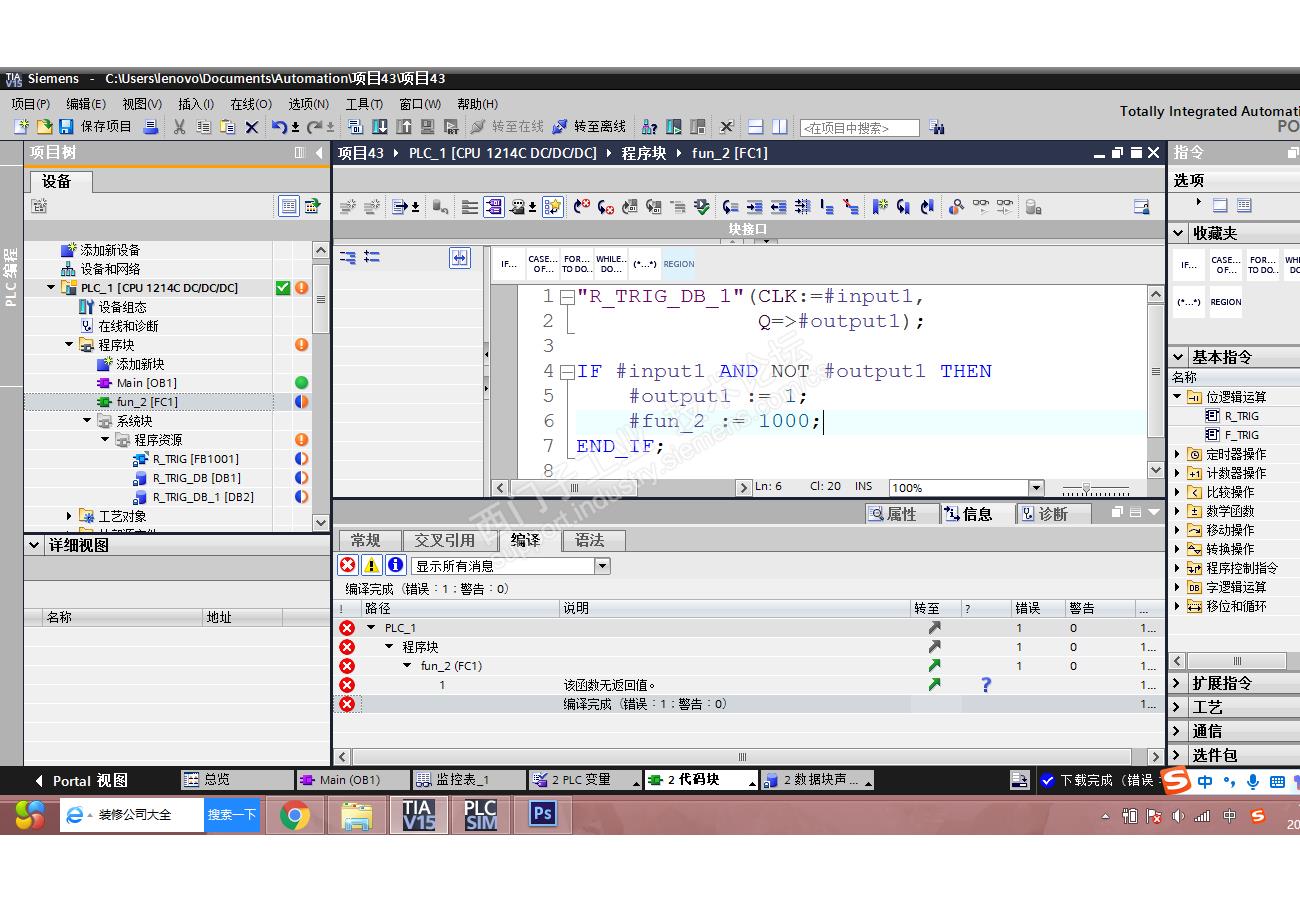Open the Main (OB1) editor taskbar button
1300x900 pixels.
point(354,780)
